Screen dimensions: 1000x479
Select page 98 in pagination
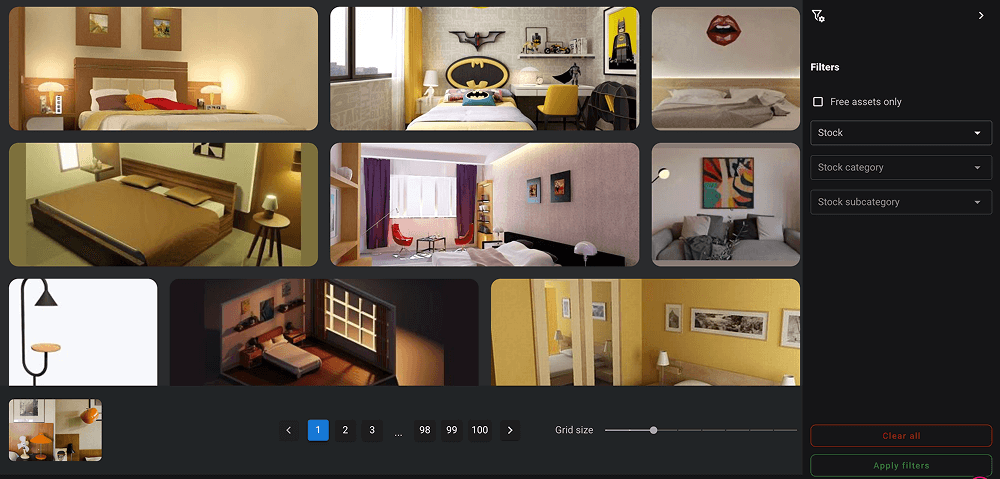pos(425,430)
